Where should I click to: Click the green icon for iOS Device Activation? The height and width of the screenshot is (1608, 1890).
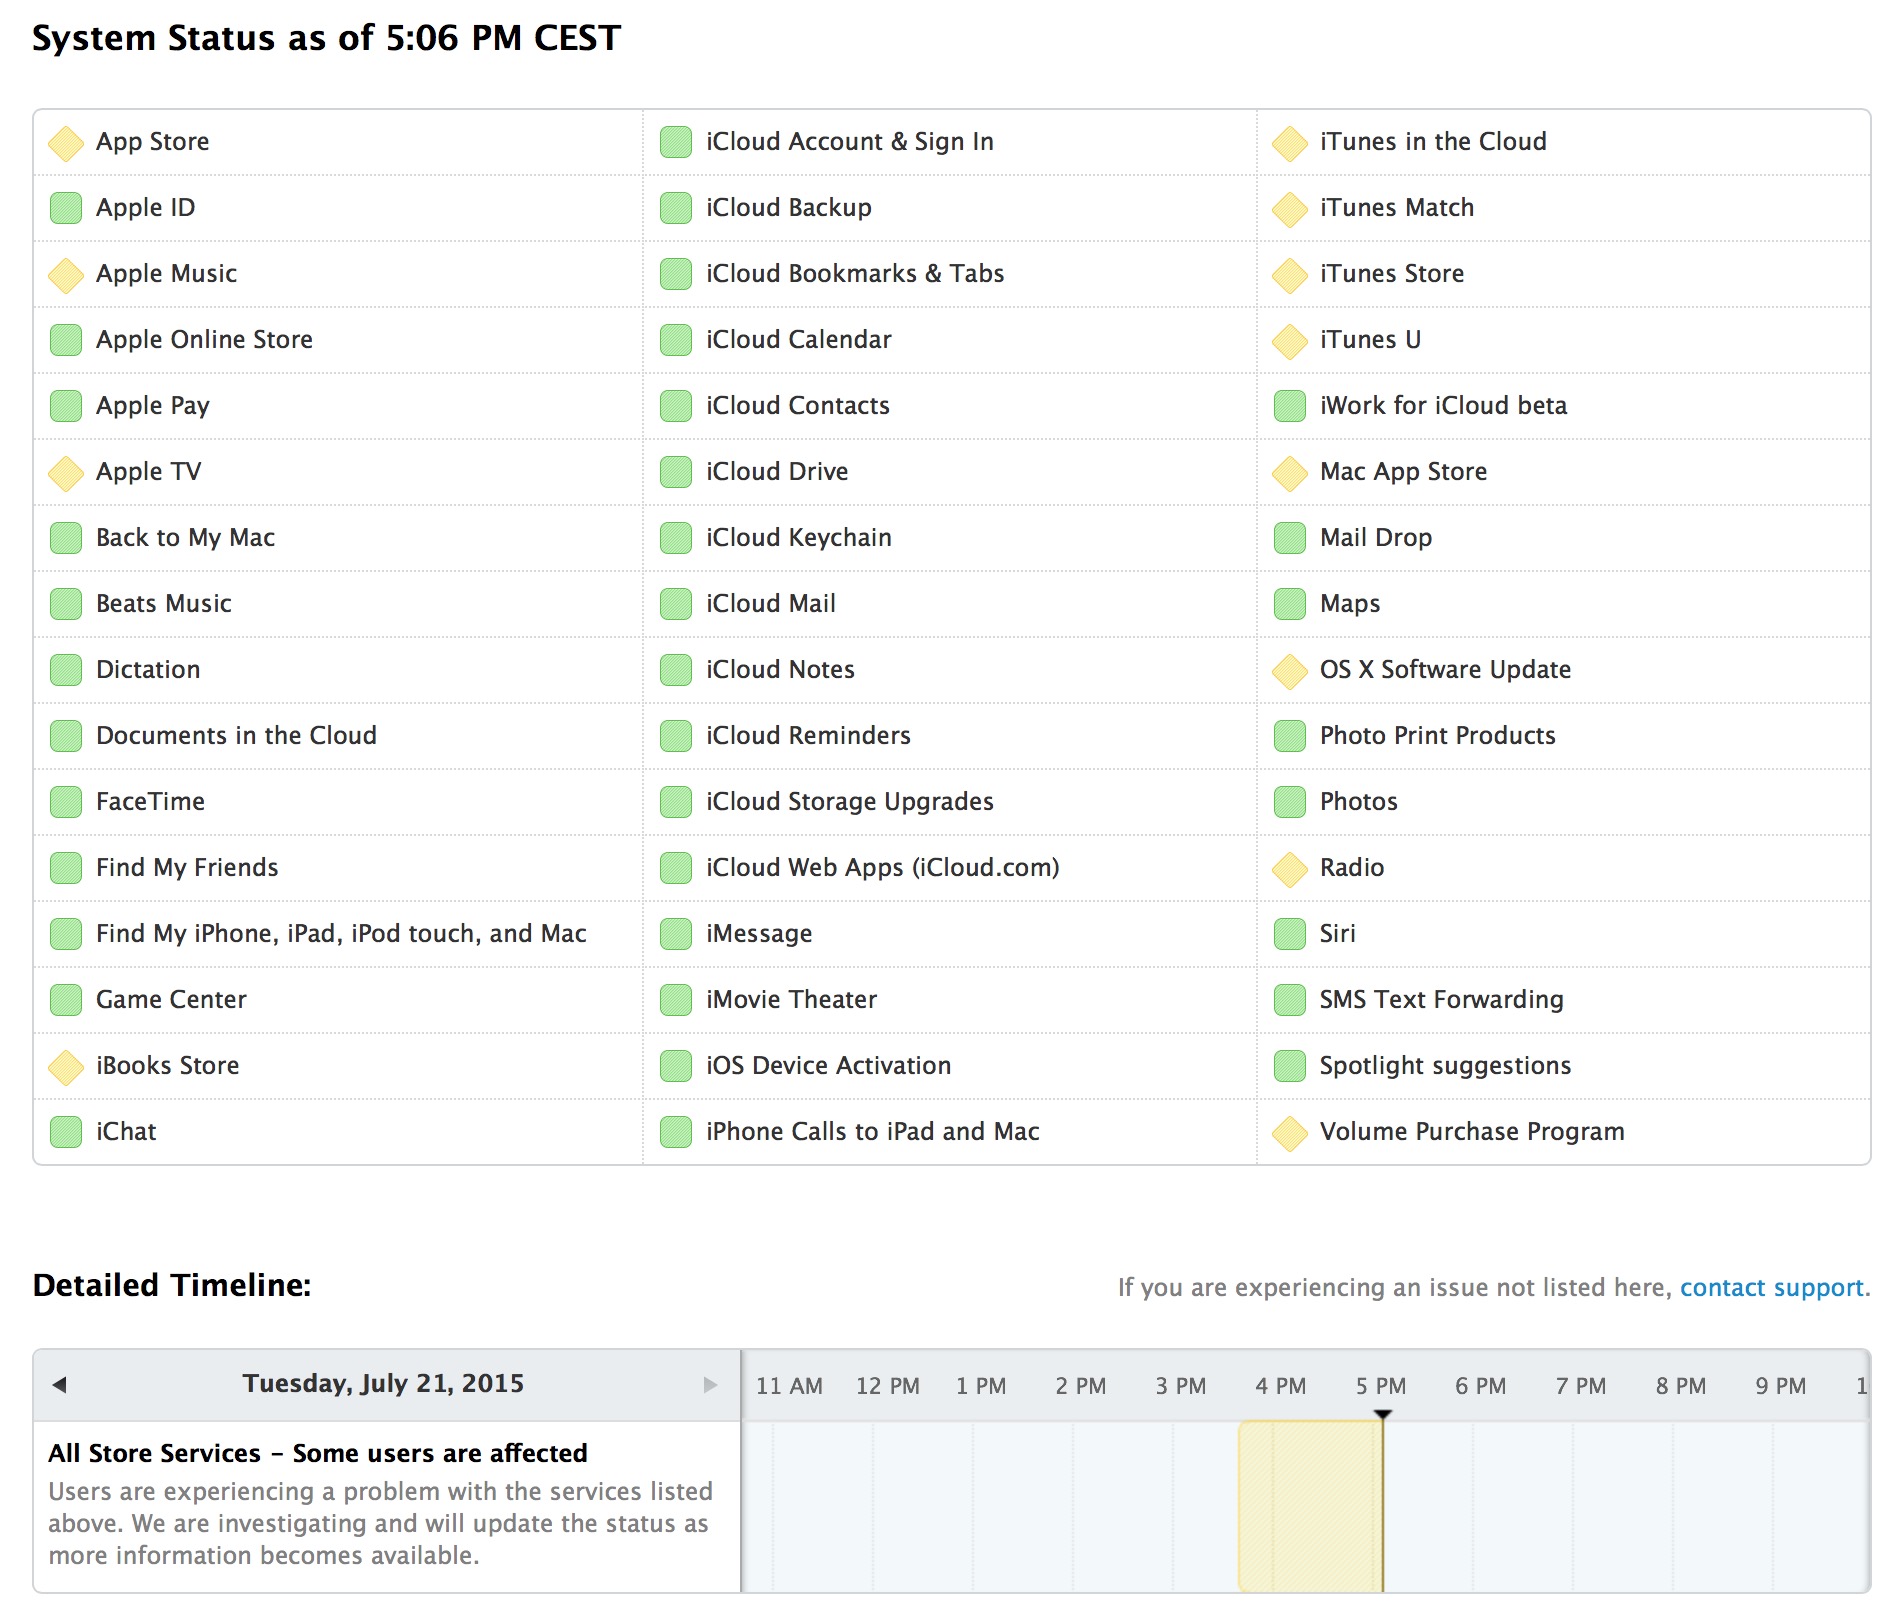[x=676, y=1066]
